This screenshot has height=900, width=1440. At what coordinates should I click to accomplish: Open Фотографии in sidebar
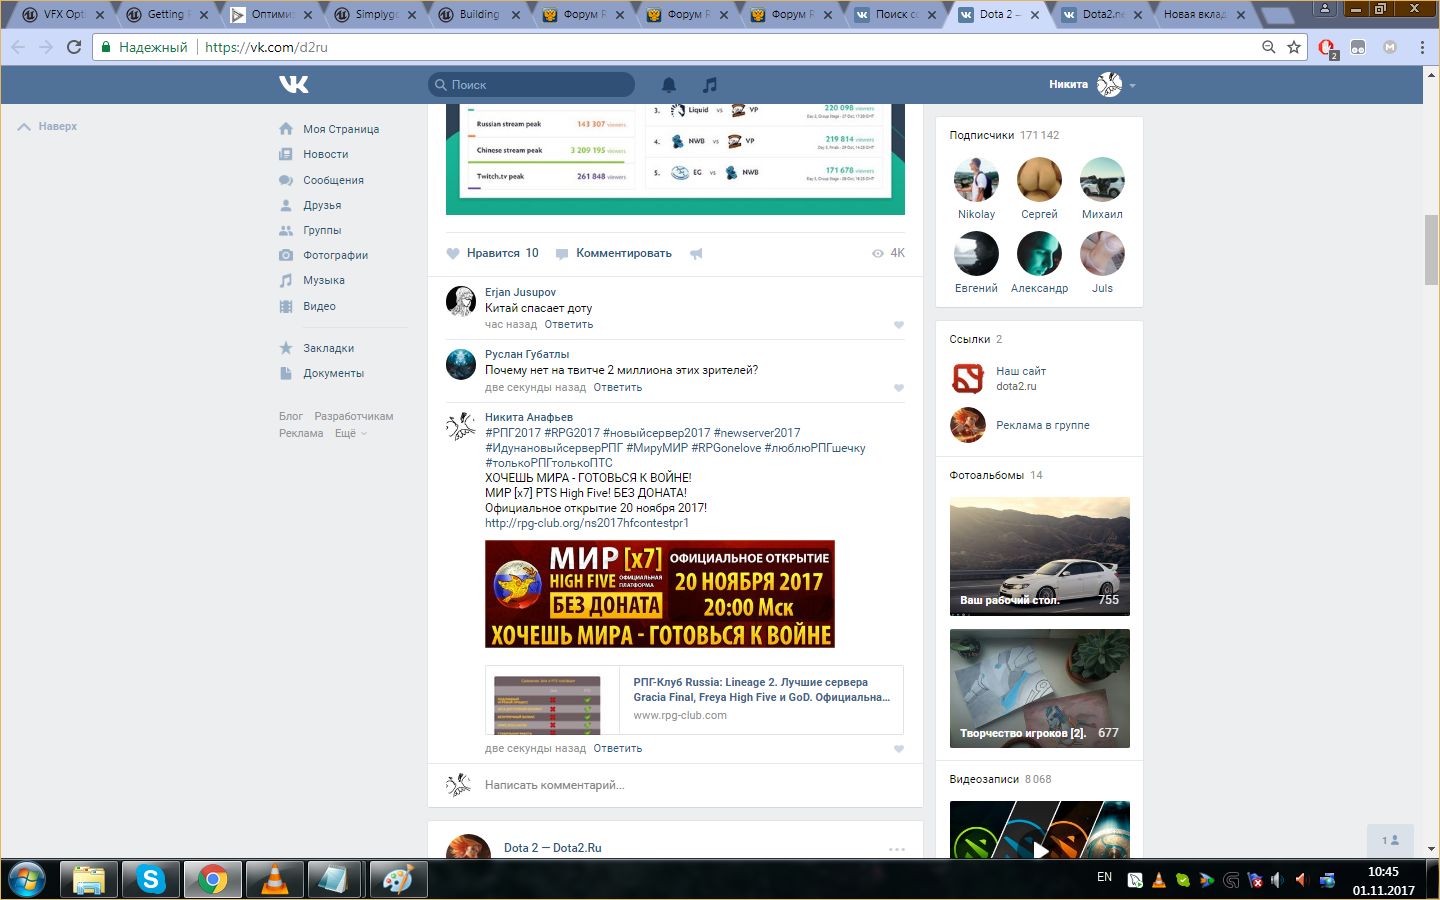[335, 255]
